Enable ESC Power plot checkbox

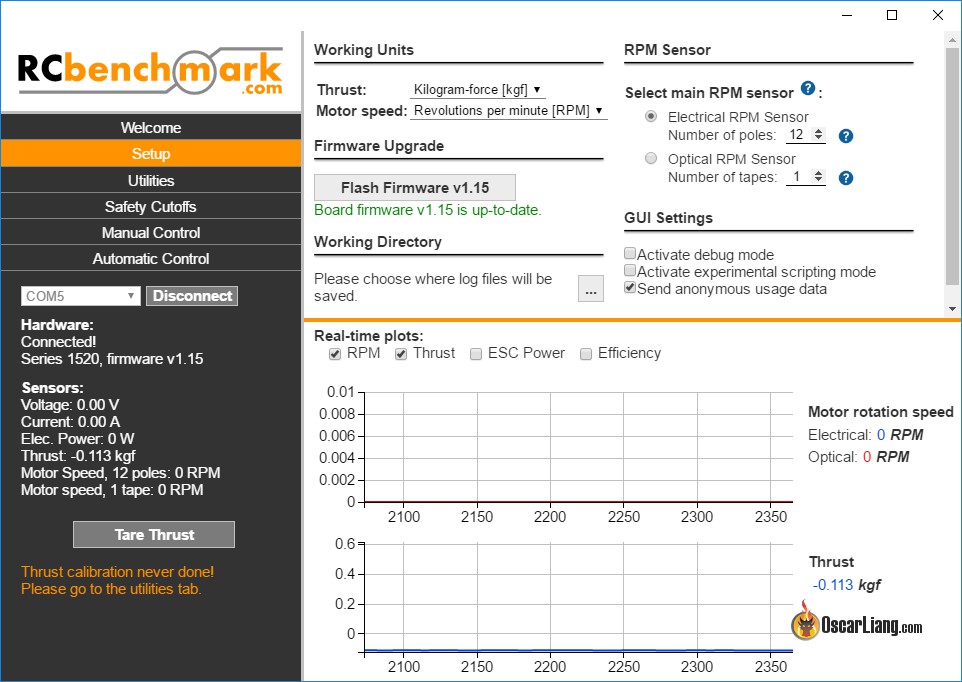(x=475, y=354)
